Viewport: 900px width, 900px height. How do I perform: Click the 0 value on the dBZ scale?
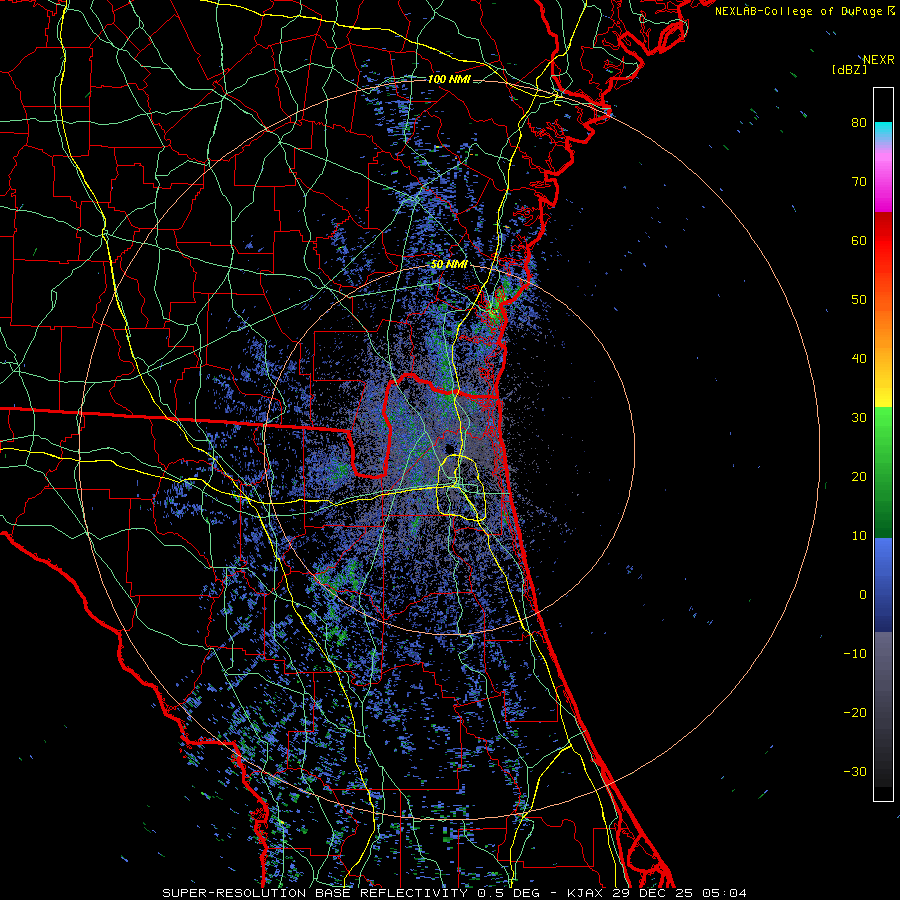[x=863, y=595]
